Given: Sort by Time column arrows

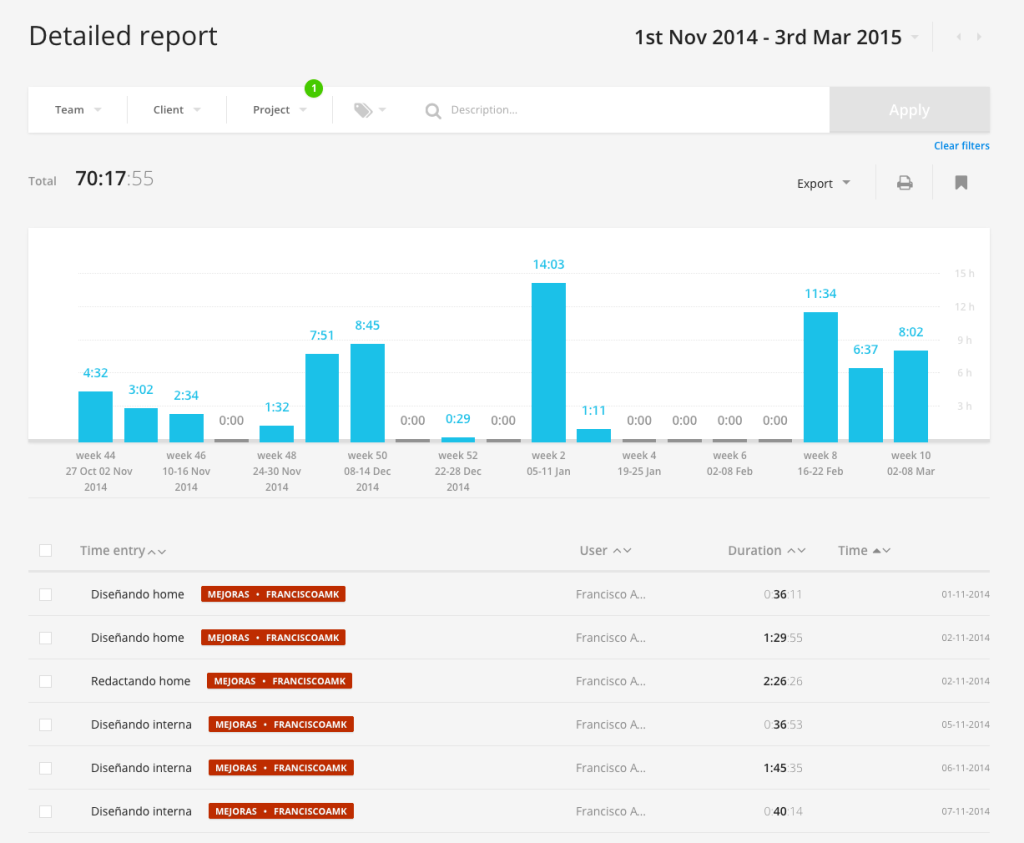Looking at the screenshot, I should tap(881, 551).
